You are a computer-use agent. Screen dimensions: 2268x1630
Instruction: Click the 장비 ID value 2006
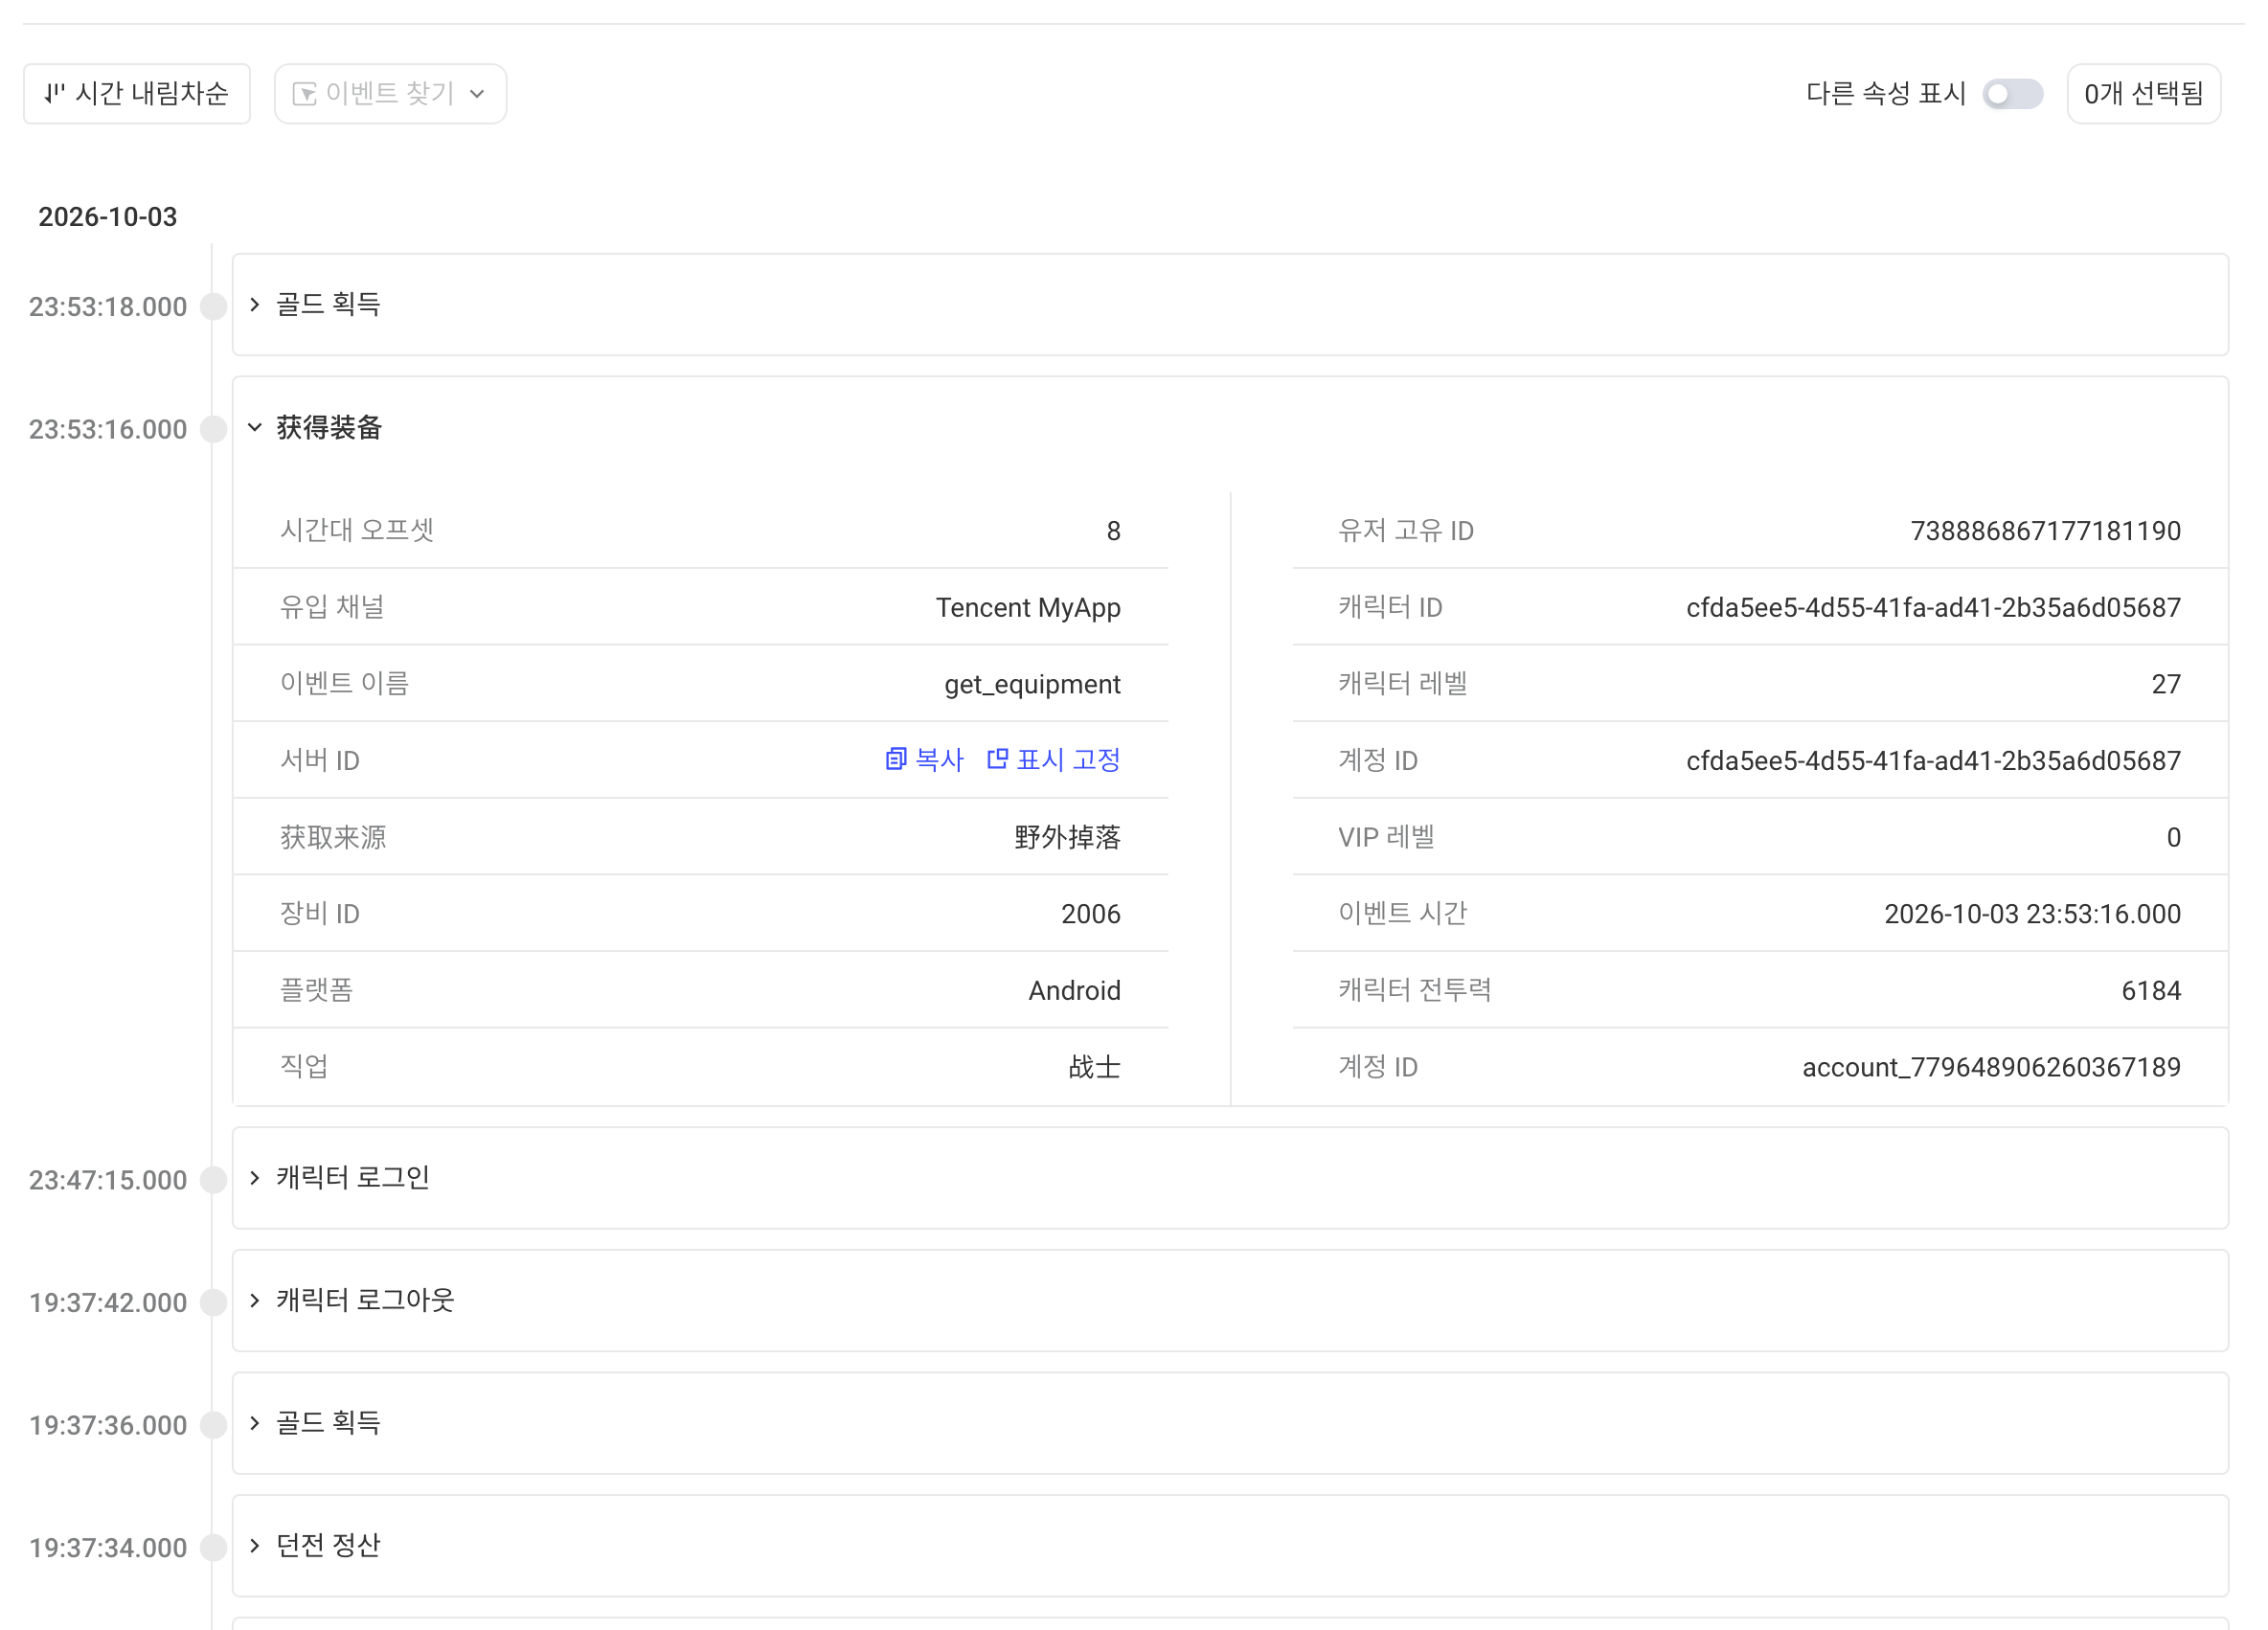tap(1090, 914)
